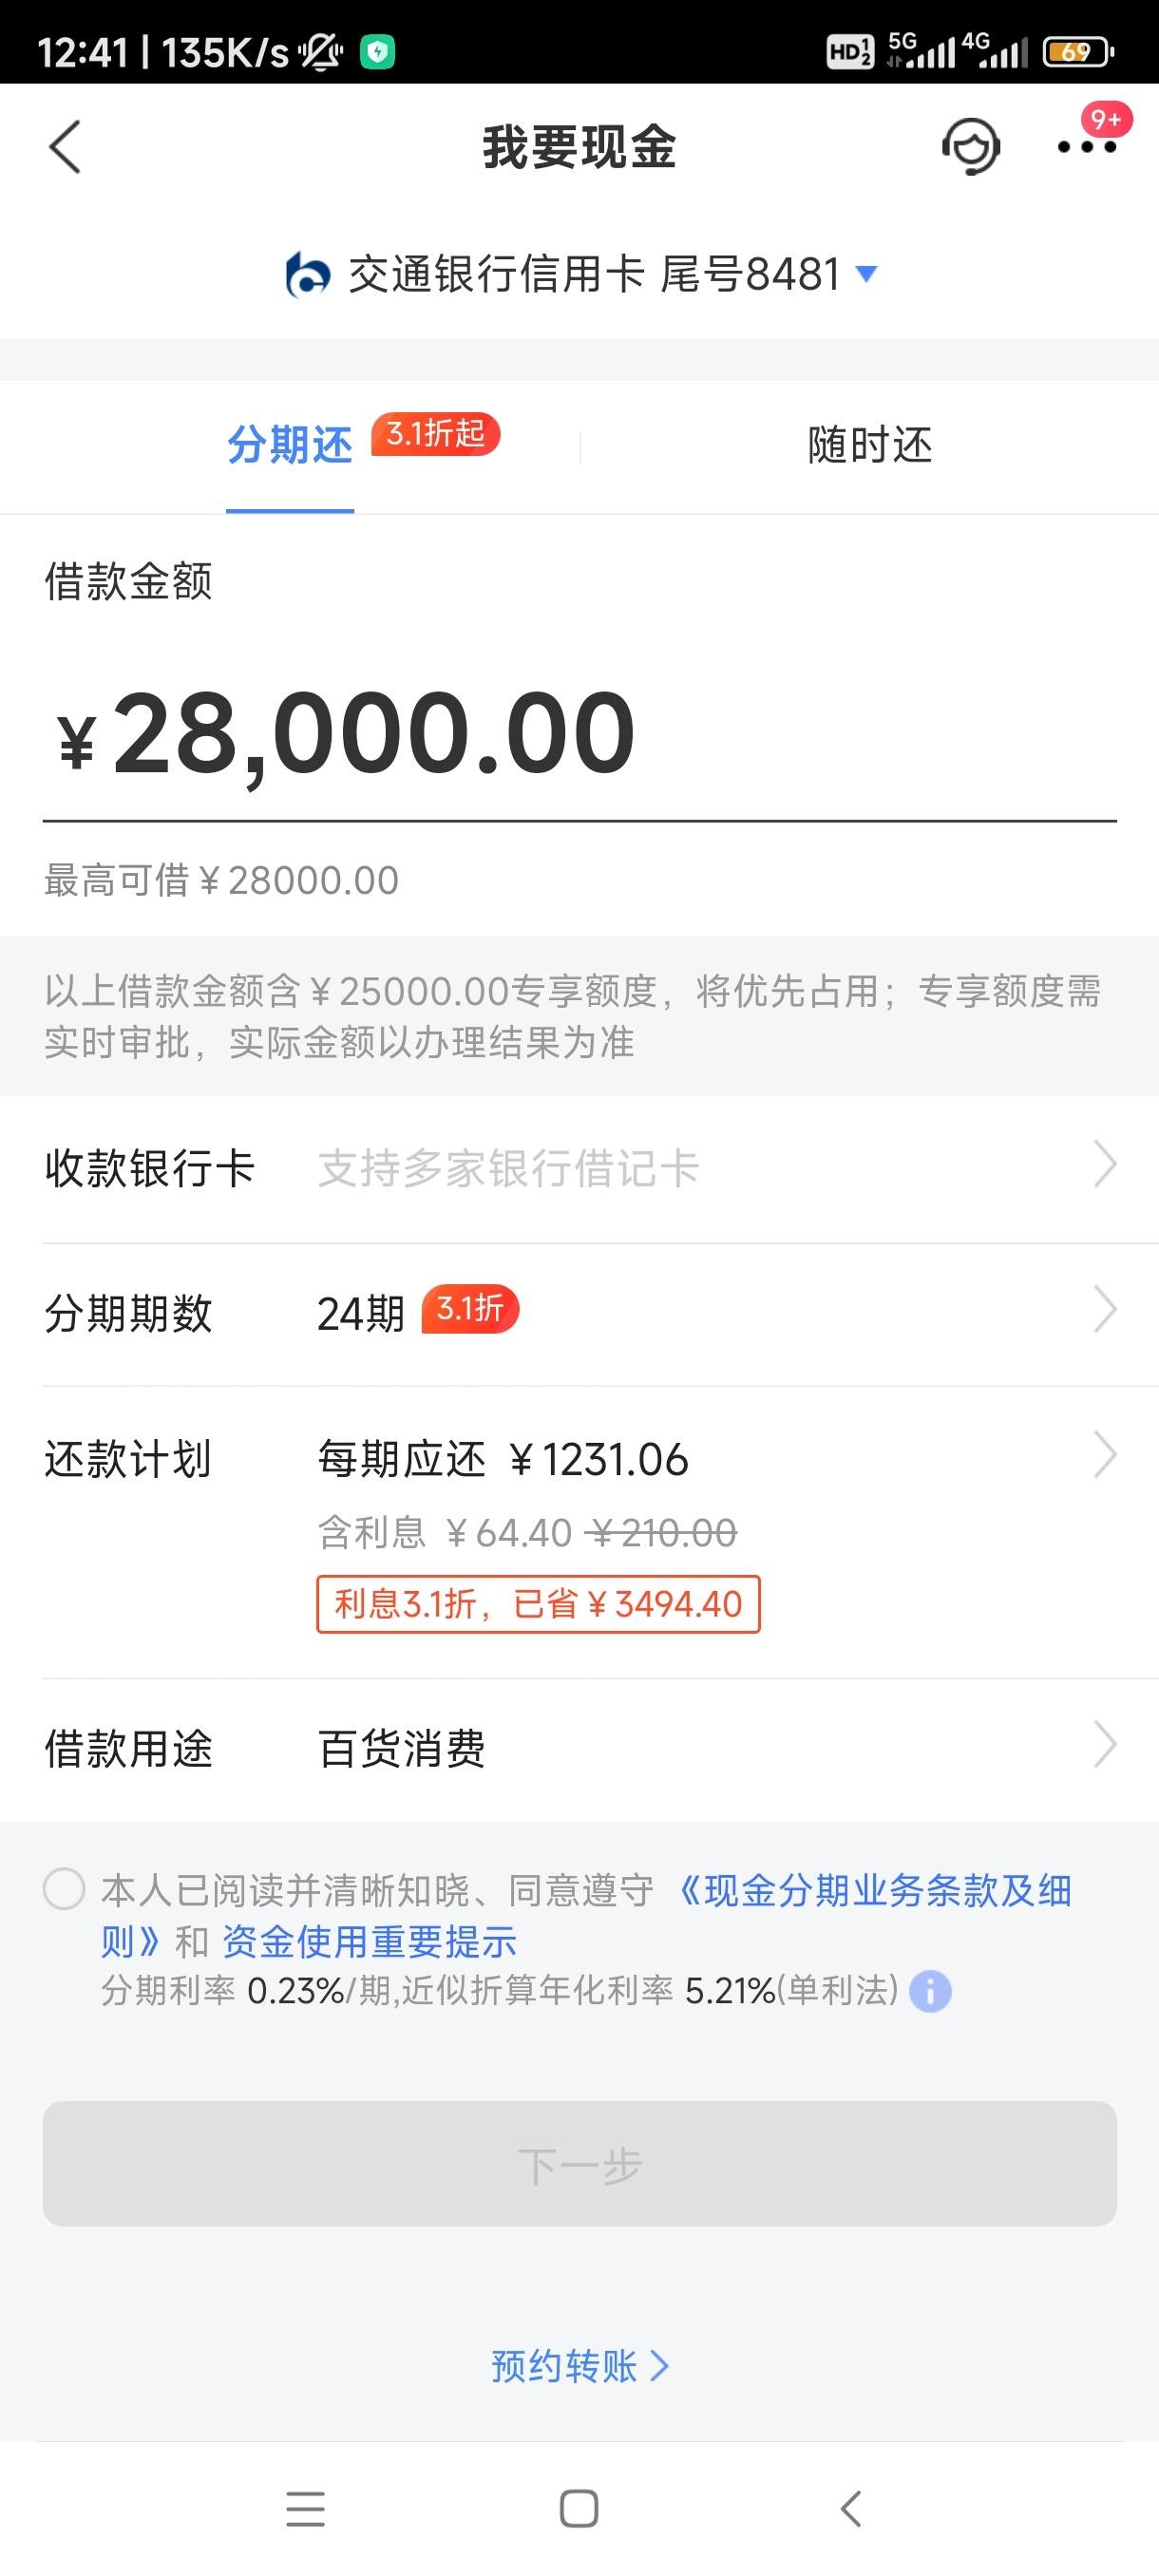Switch to 随时还 tab
1159x2576 pixels.
coord(870,445)
